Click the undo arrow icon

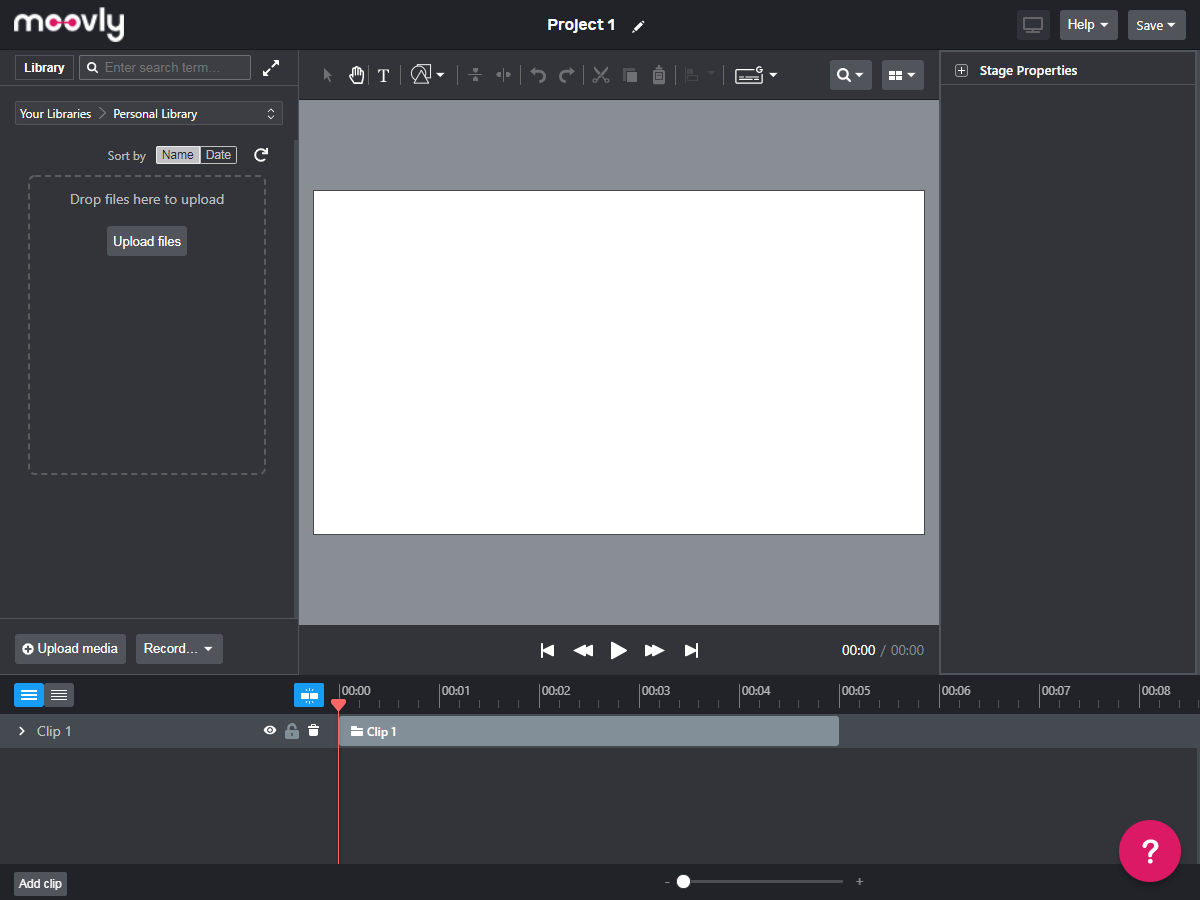[x=538, y=75]
